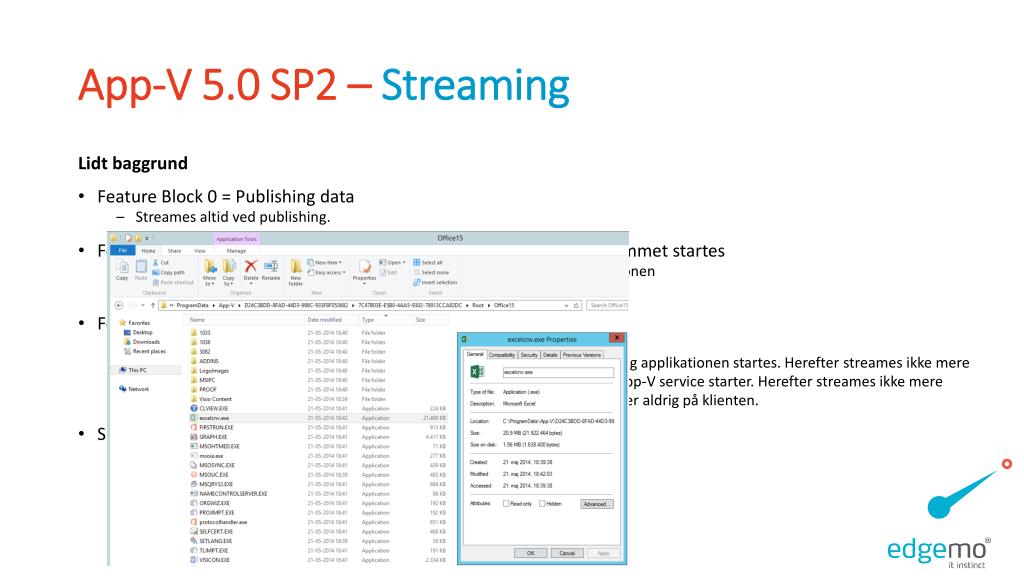Click Invert selection in the ribbon
Image resolution: width=1024 pixels, height=576 pixels.
click(x=435, y=282)
